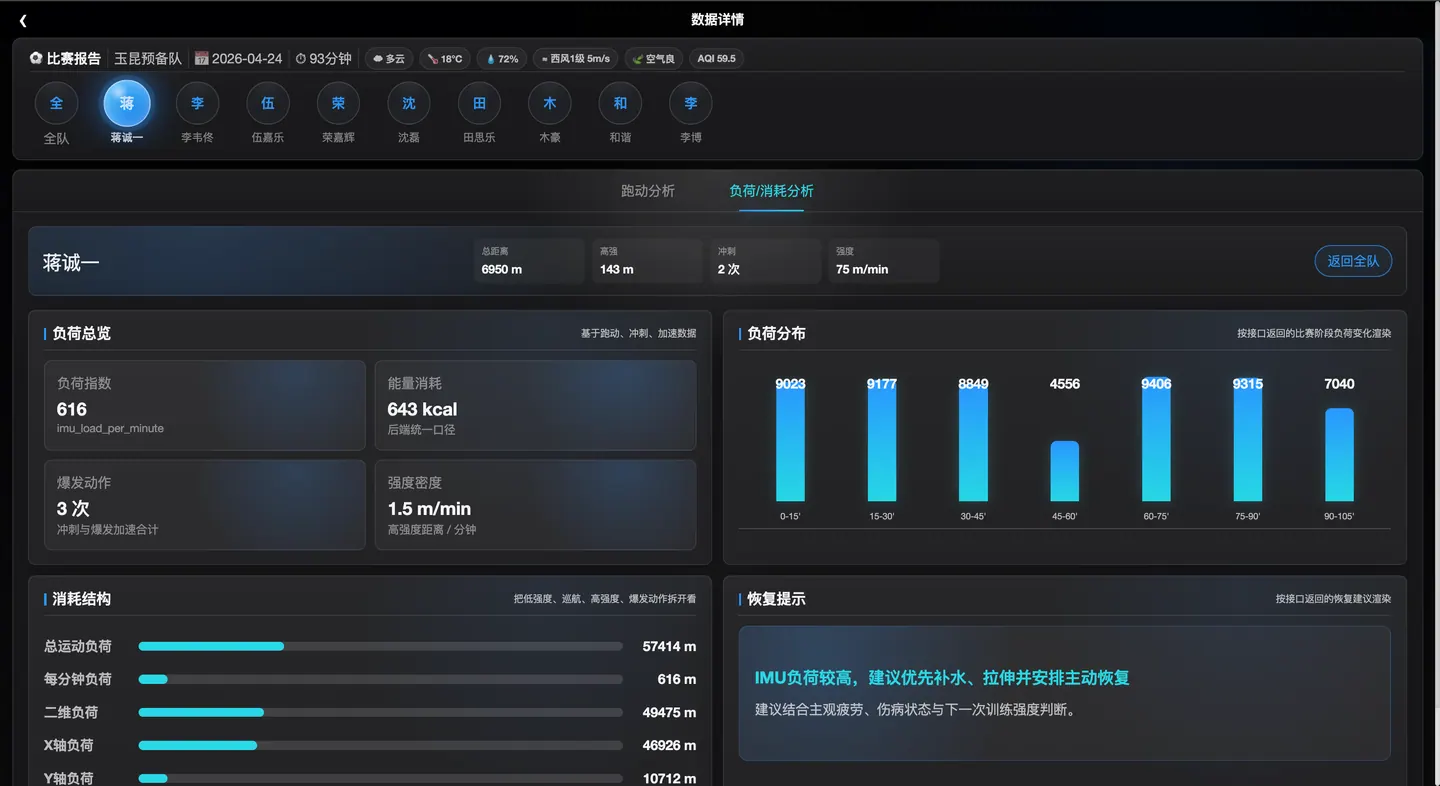Go back using the top-left arrow
This screenshot has height=786, width=1440.
point(23,20)
